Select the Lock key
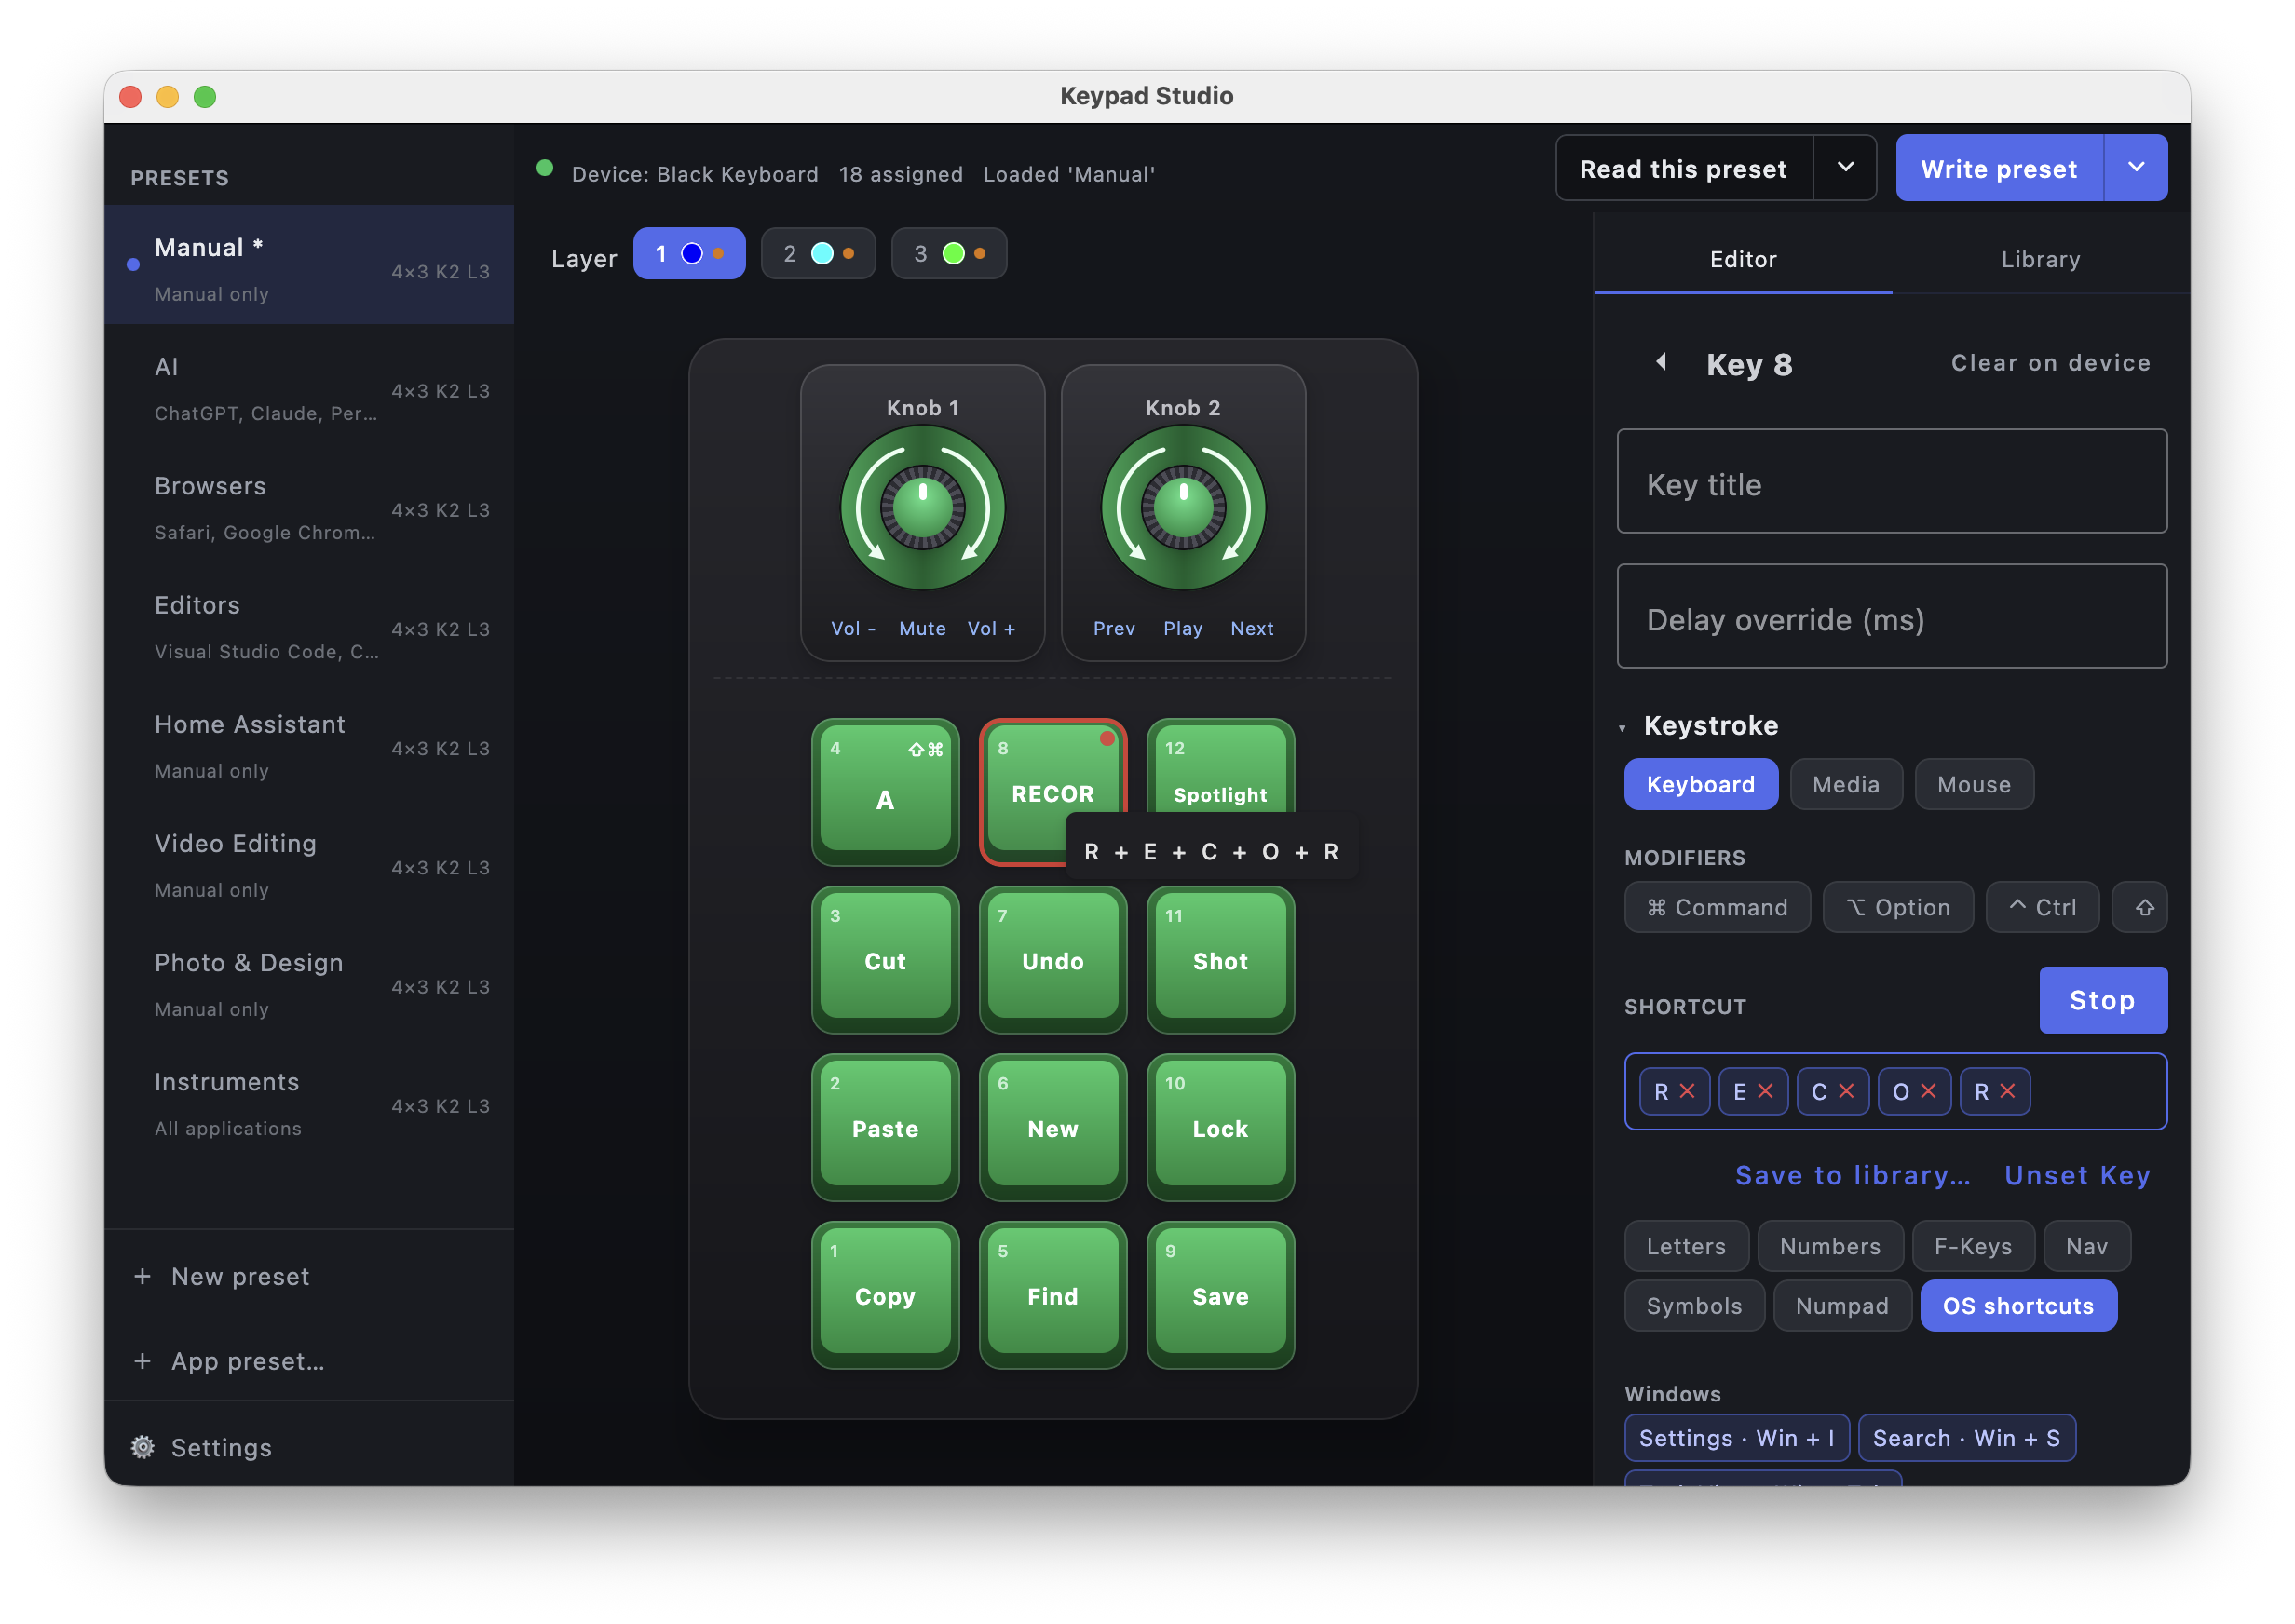Screen dimensions: 2295x1624 pos(1220,1127)
